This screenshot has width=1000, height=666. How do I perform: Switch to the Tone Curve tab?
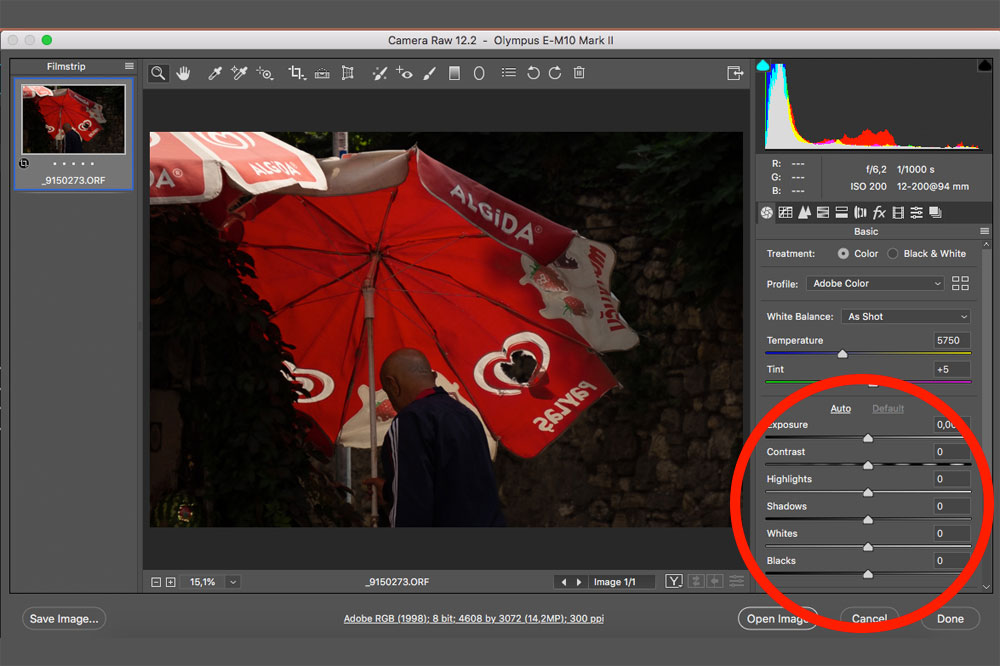pos(786,212)
